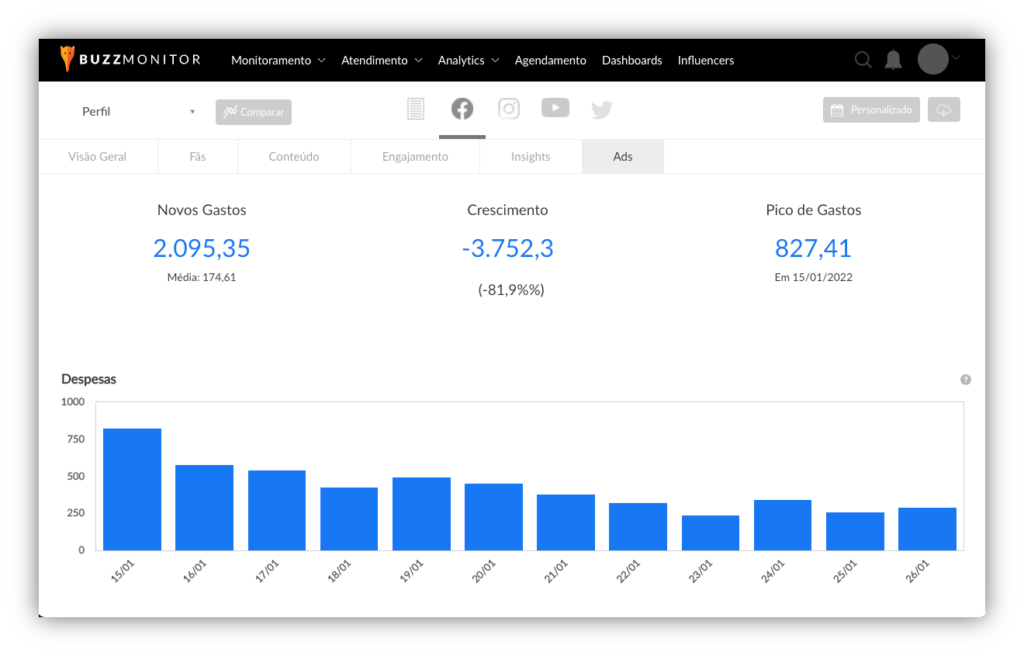The width and height of the screenshot is (1024, 656).
Task: Click the Personalizado date range button
Action: coord(871,110)
